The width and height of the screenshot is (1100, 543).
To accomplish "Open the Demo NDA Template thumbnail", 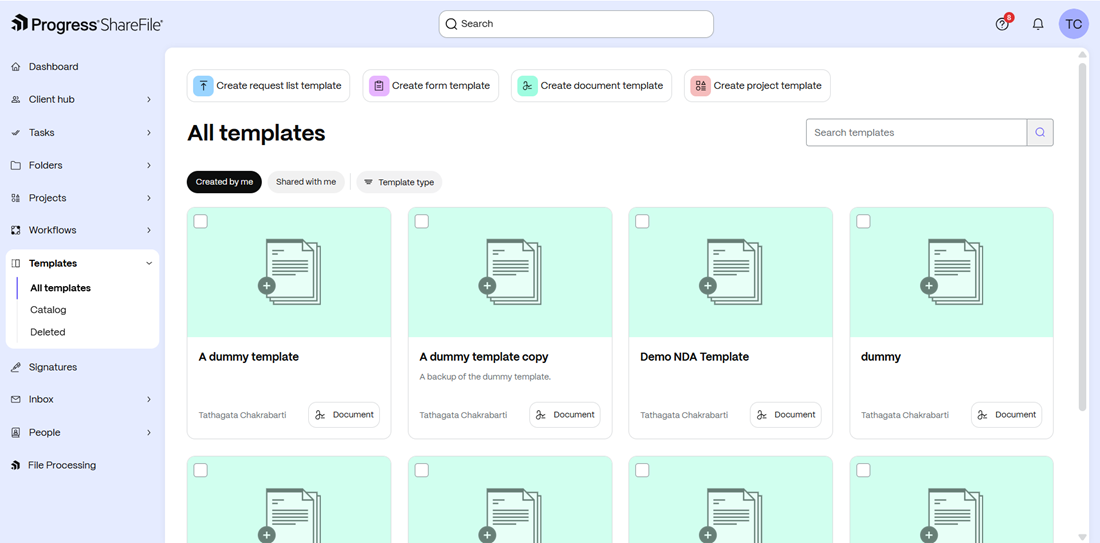I will click(730, 272).
